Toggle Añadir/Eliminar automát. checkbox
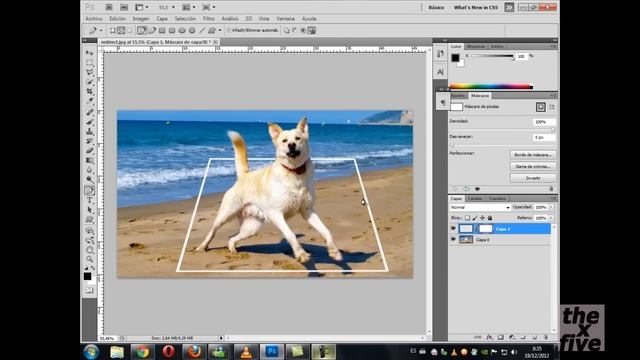640x360 pixels. pyautogui.click(x=229, y=31)
